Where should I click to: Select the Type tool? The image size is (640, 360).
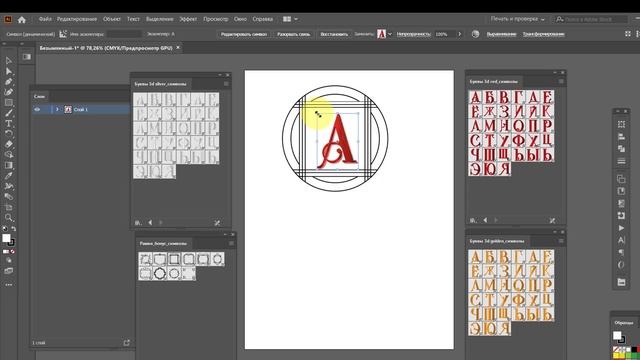[x=9, y=123]
